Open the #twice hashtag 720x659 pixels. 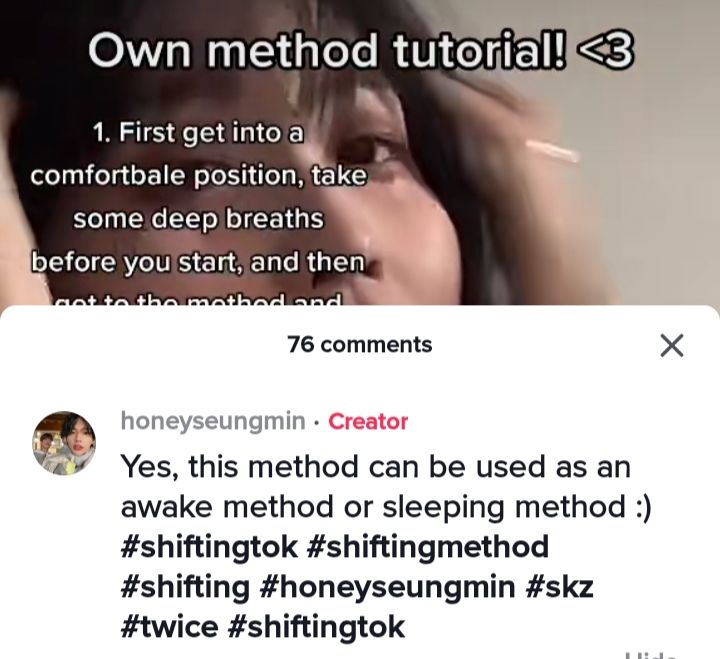[169, 626]
